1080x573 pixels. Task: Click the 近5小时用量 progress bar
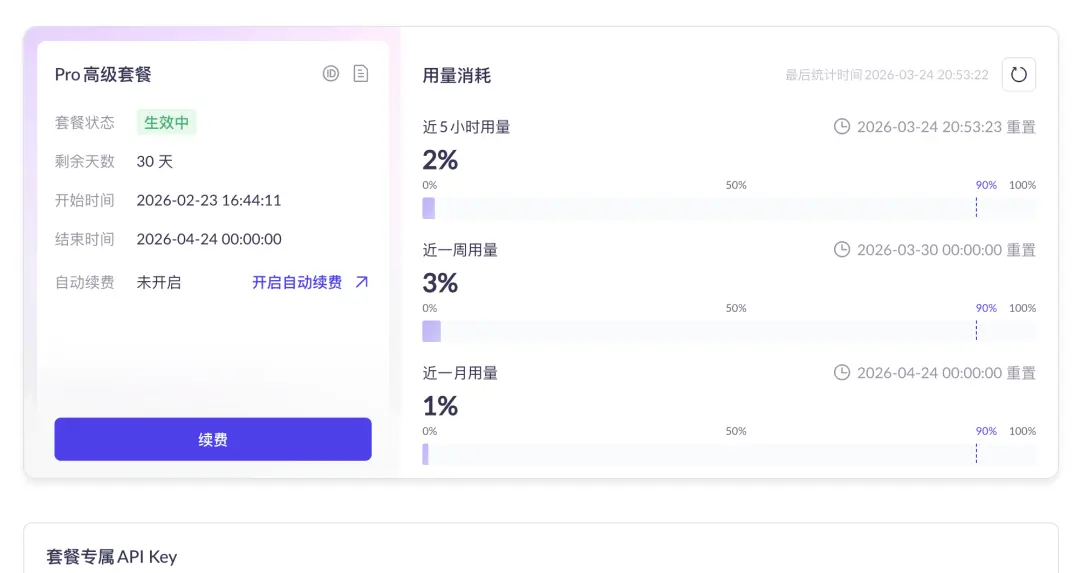tap(729, 208)
